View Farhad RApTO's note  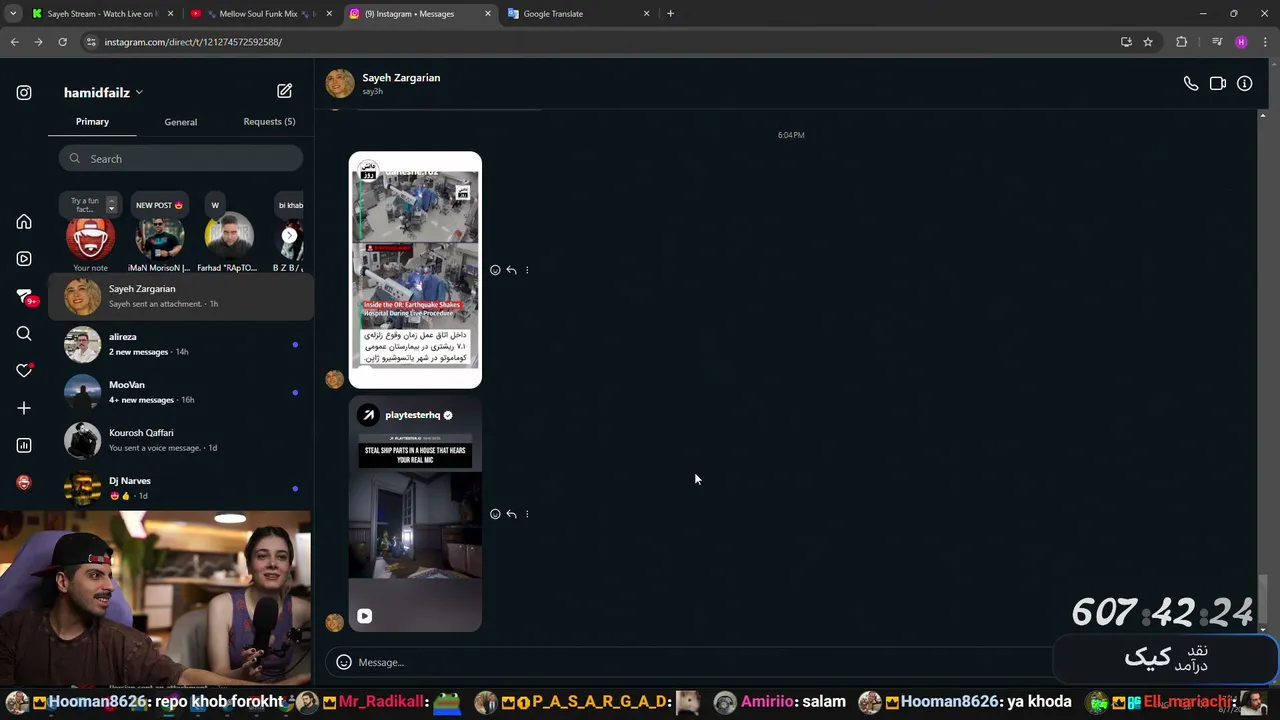[227, 235]
